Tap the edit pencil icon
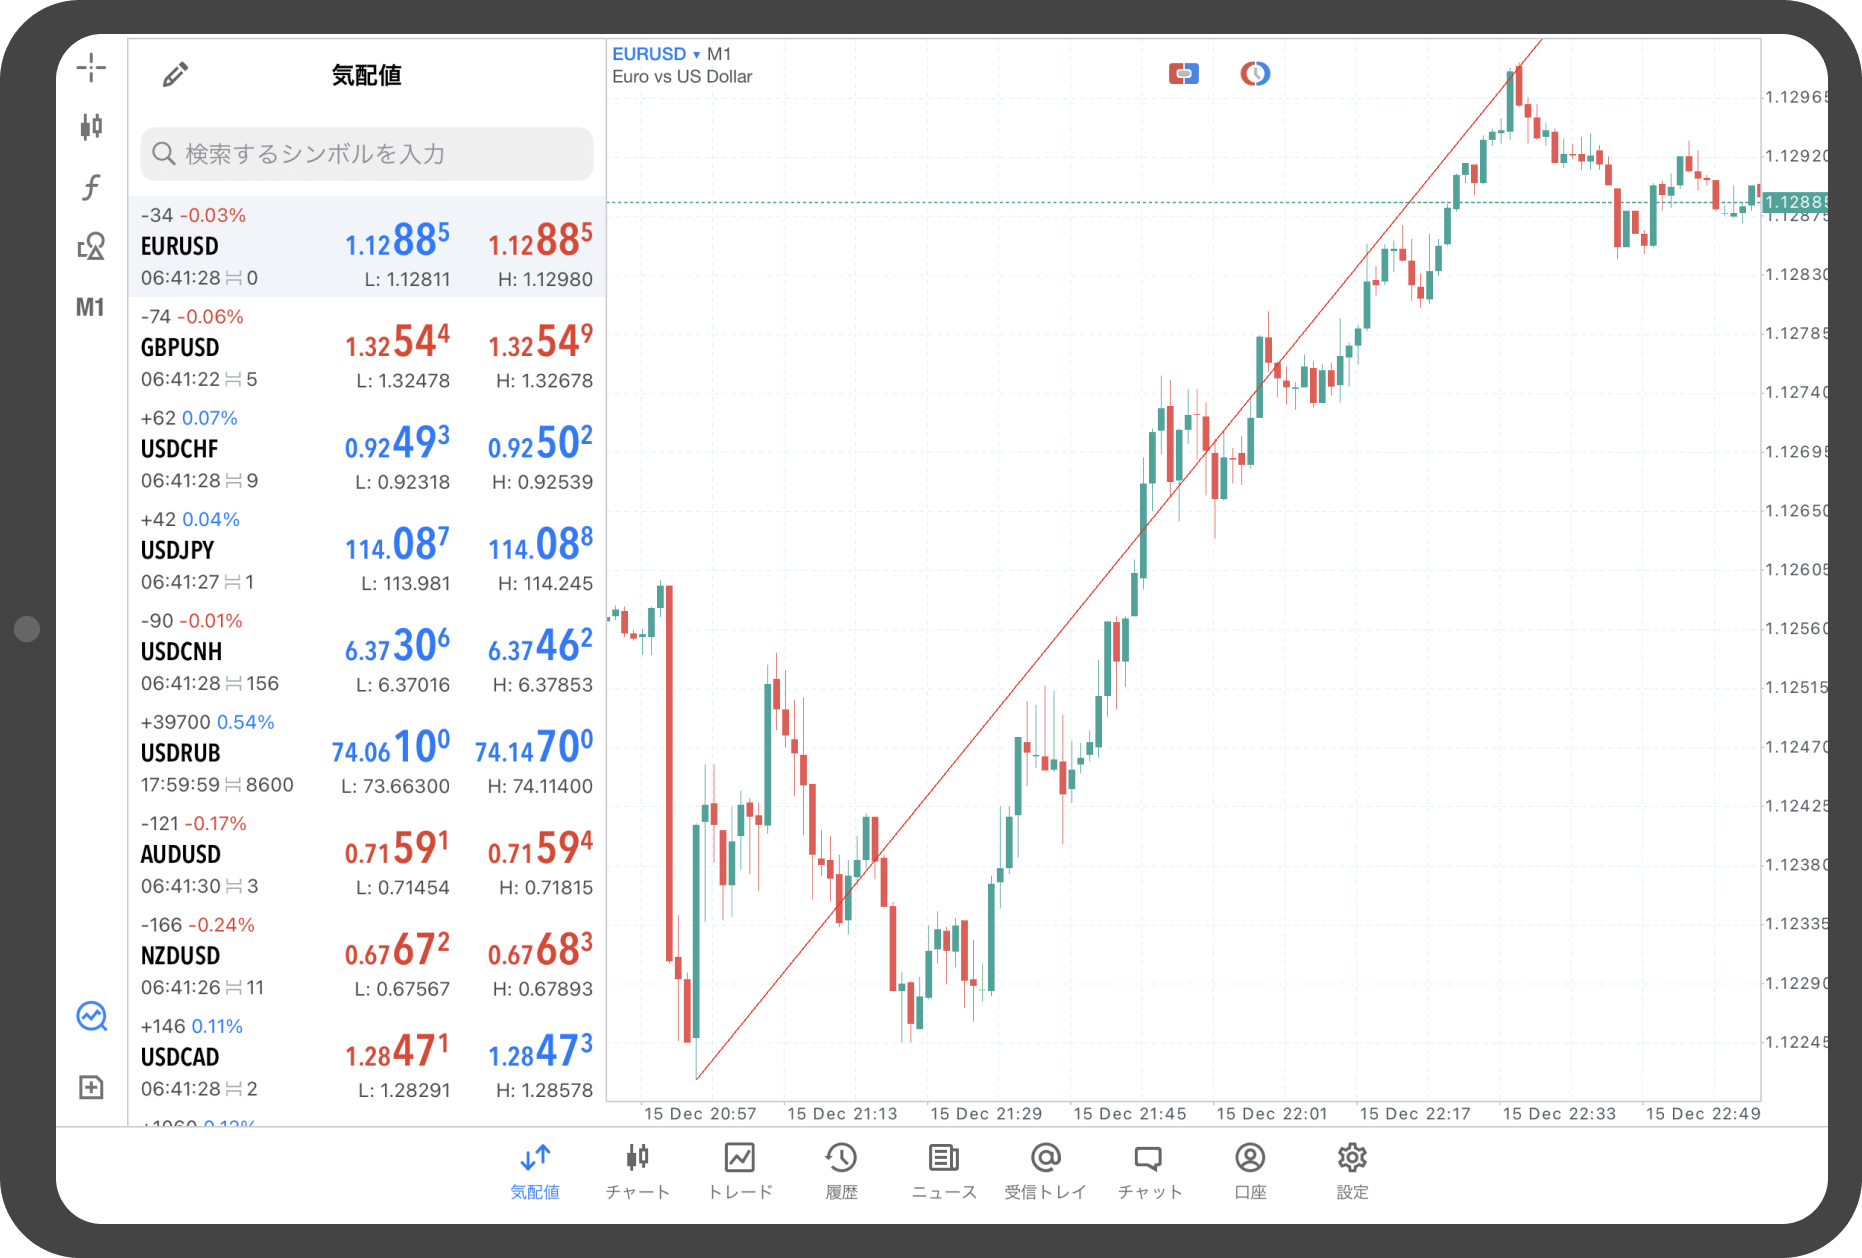This screenshot has width=1862, height=1258. pos(175,75)
